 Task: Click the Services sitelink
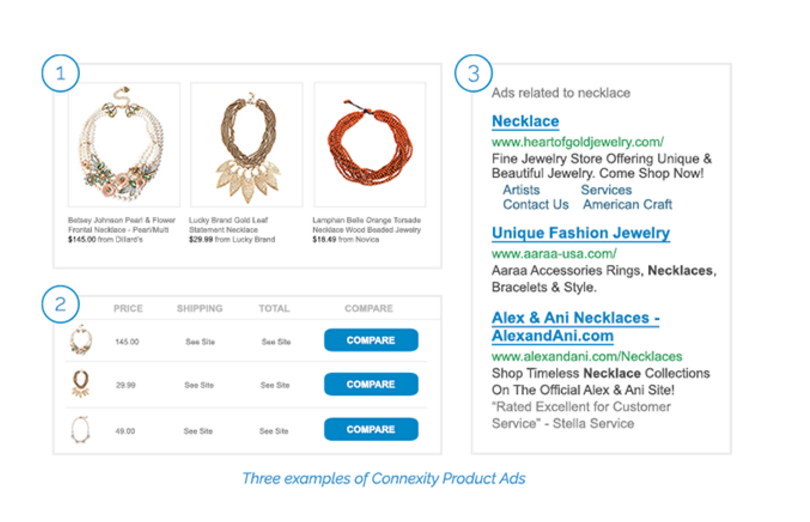tap(606, 190)
